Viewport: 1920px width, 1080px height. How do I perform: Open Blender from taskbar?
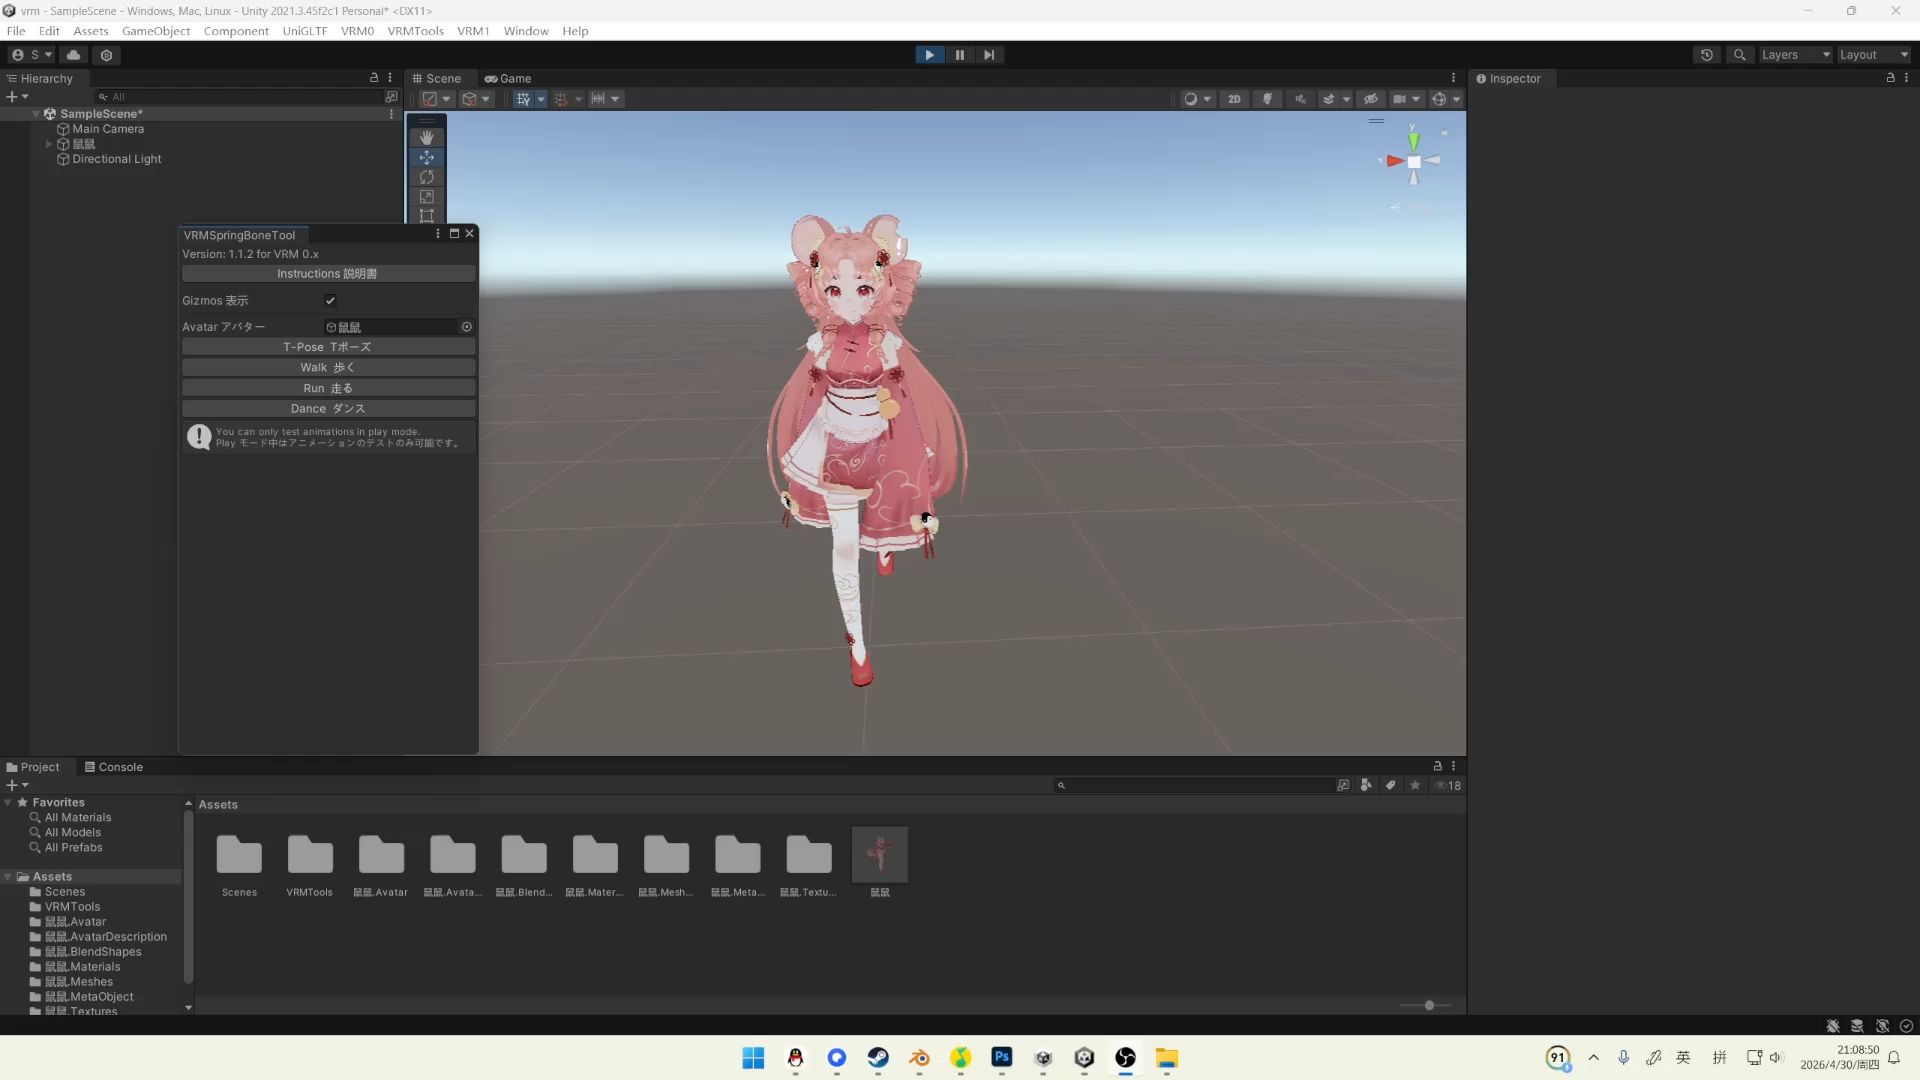click(x=919, y=1058)
